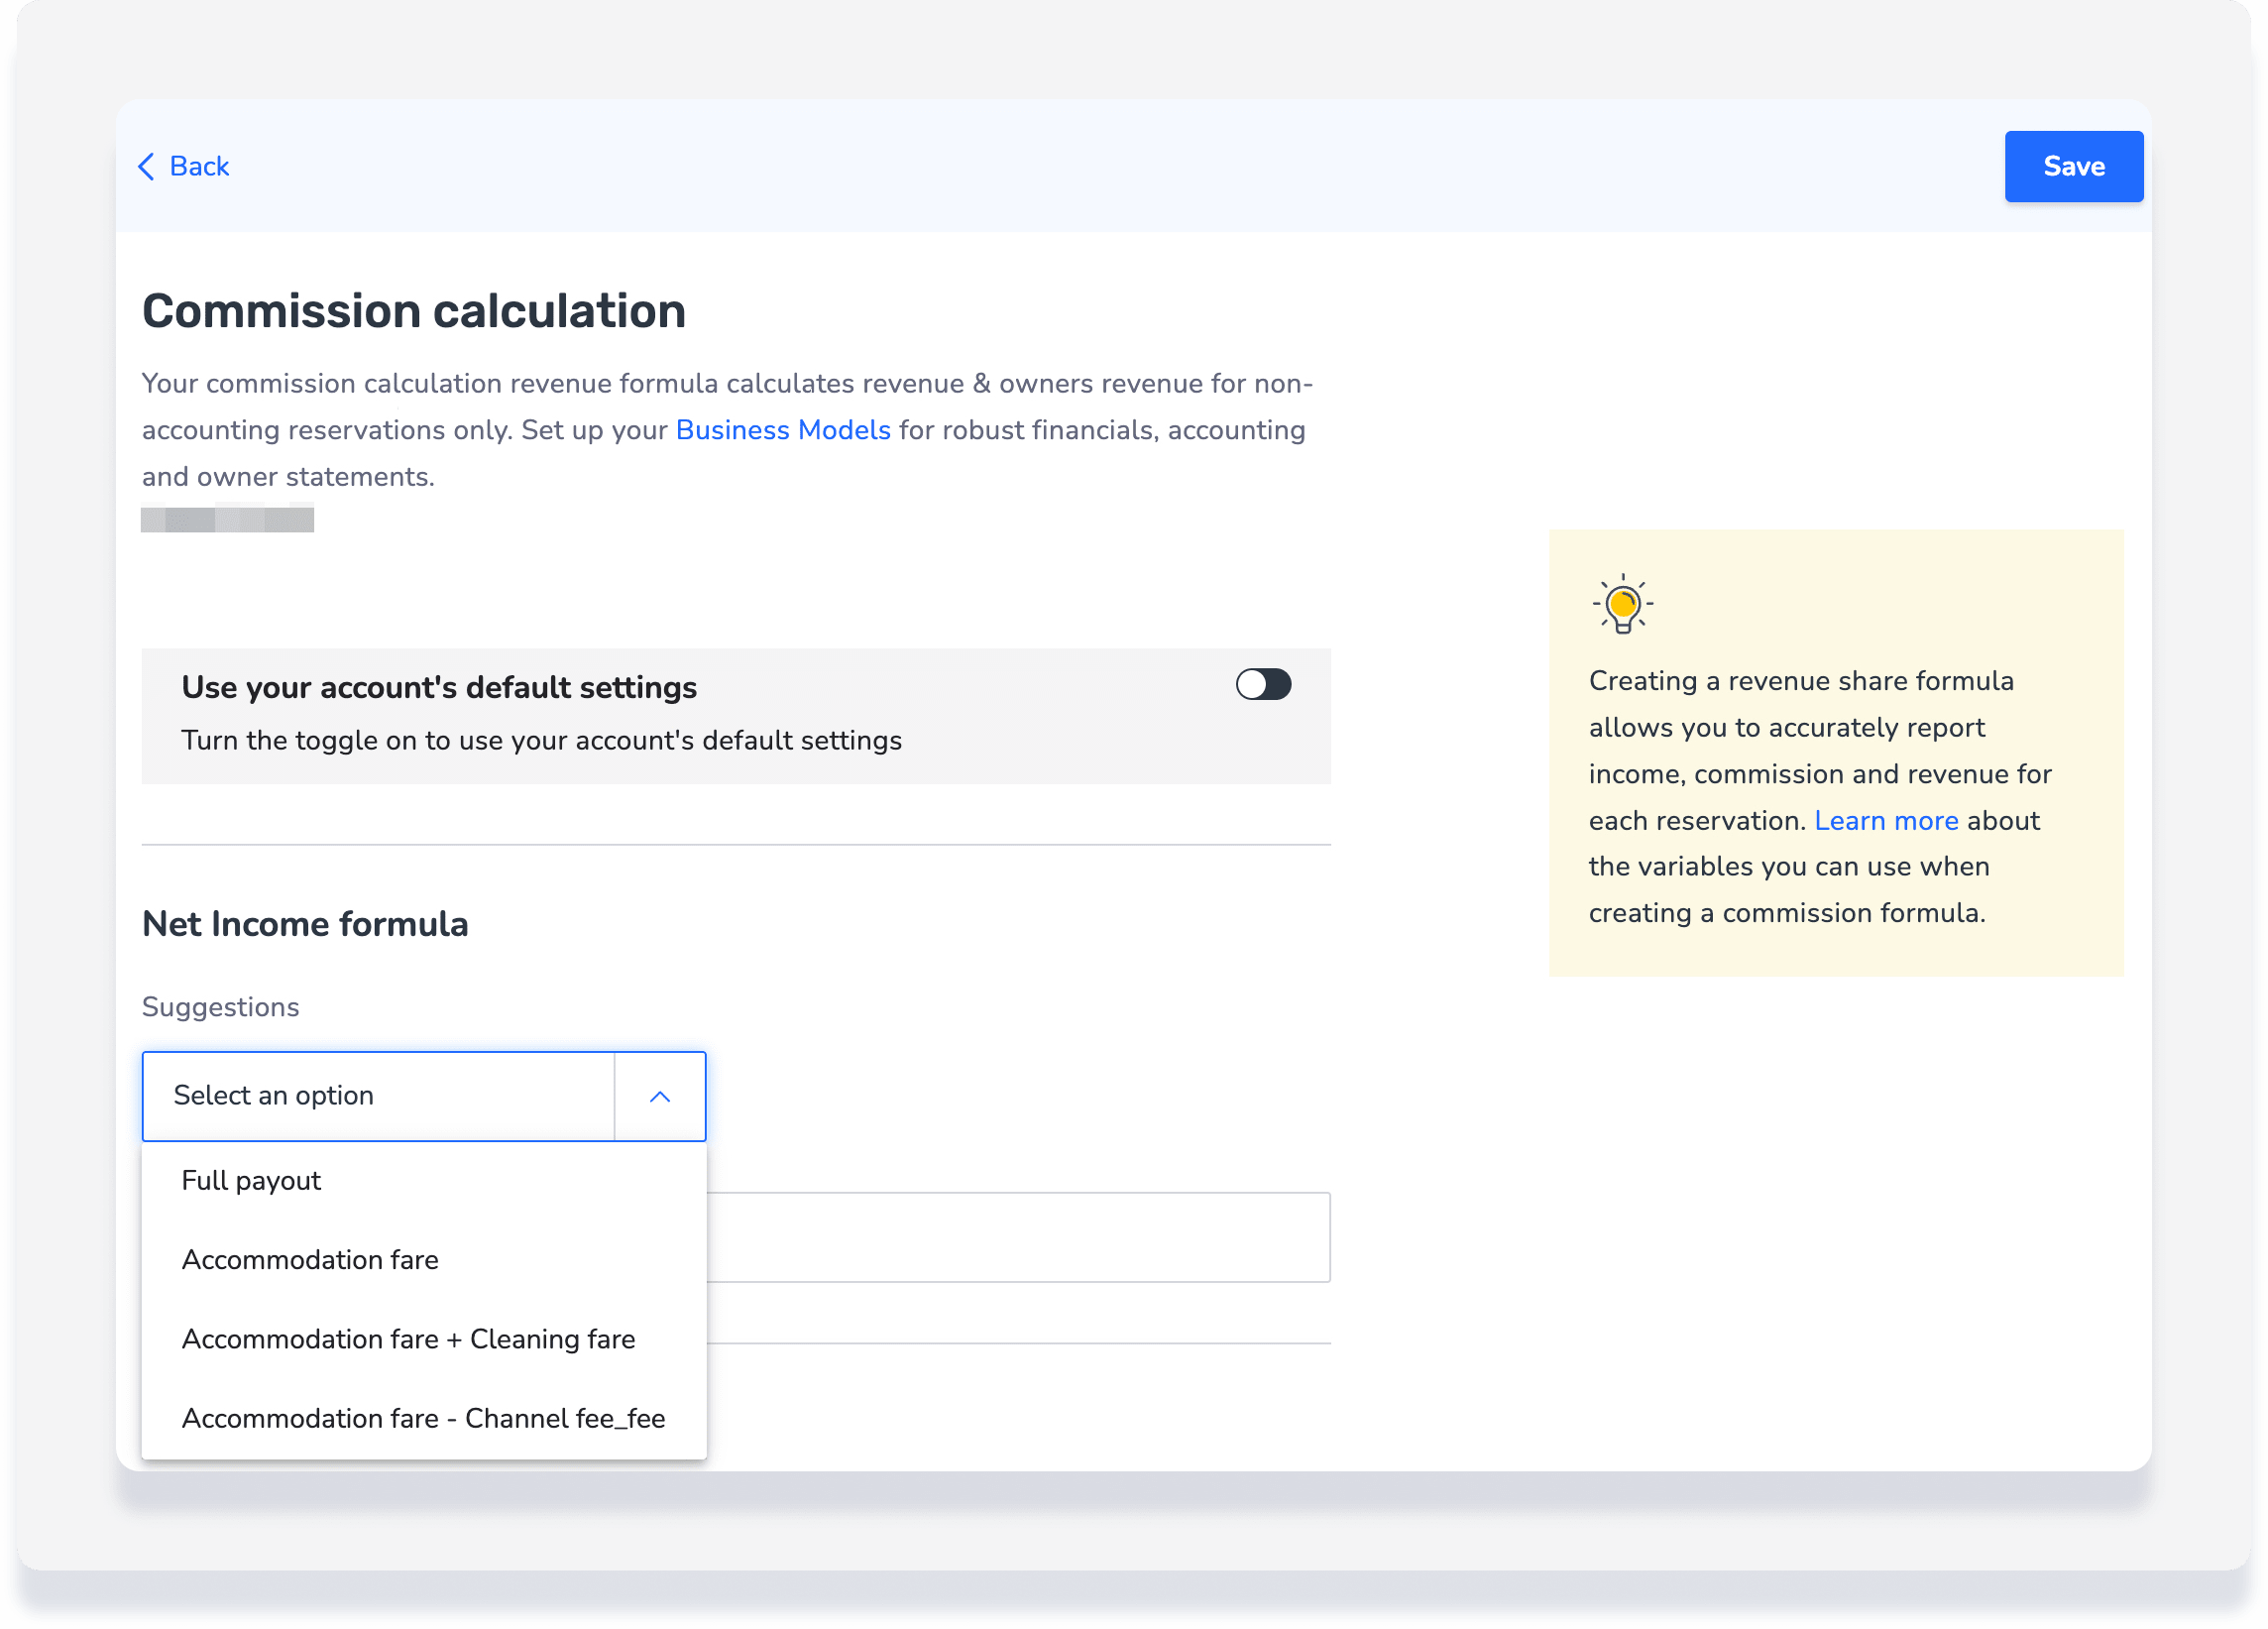Open the Business Models link
Image resolution: width=2268 pixels, height=1629 pixels.
pos(782,430)
